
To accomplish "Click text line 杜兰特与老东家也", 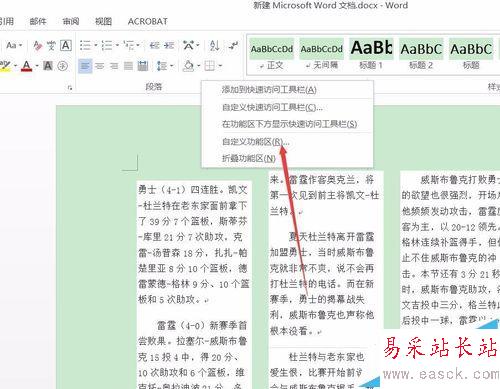I will pyautogui.click(x=326, y=357).
